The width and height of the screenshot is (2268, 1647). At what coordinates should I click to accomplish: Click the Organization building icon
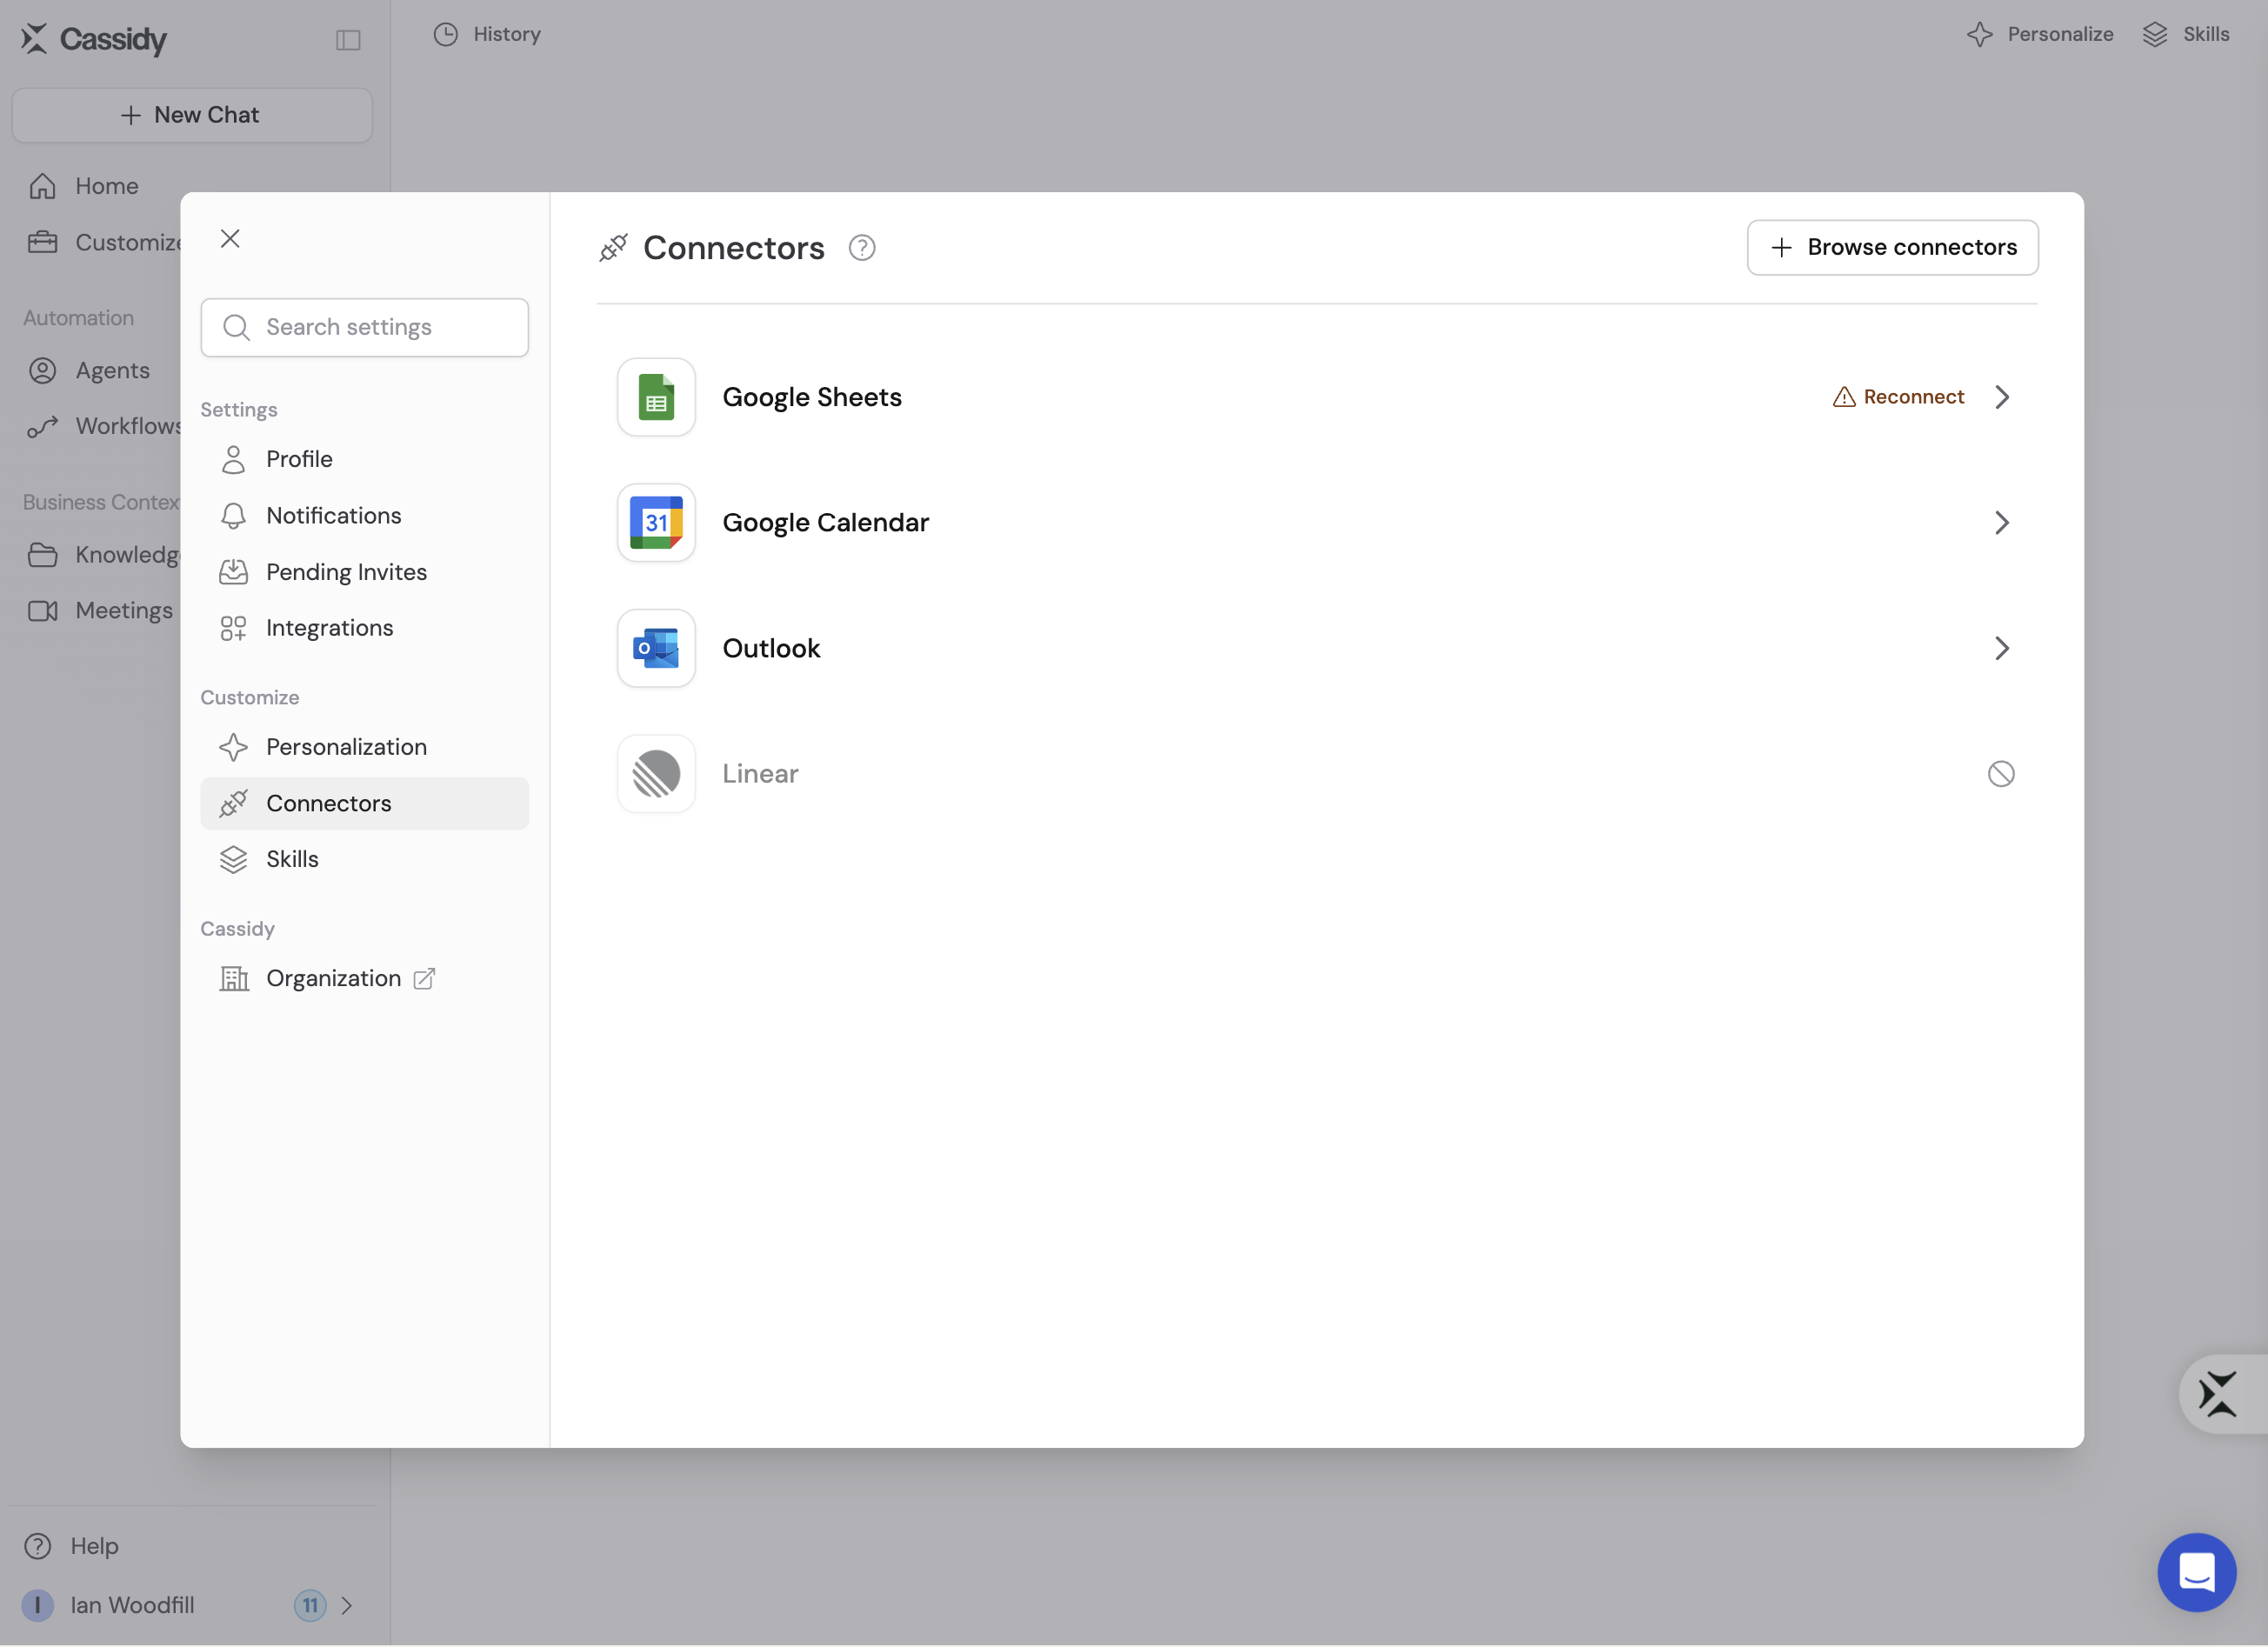[x=234, y=978]
